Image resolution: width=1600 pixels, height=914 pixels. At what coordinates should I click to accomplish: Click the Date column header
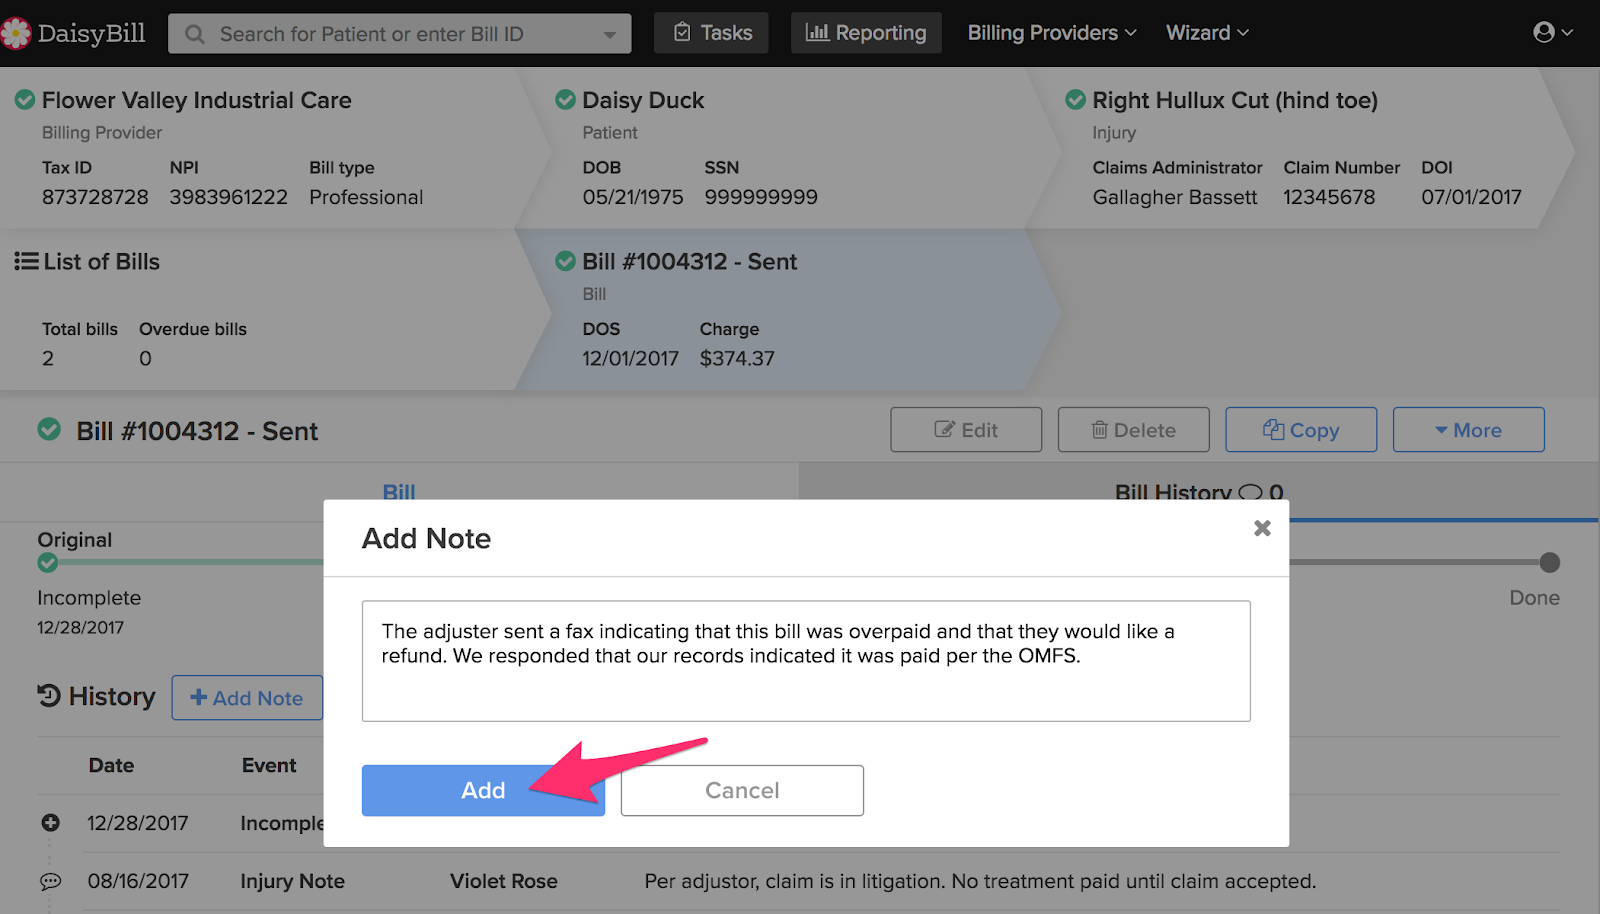[111, 765]
